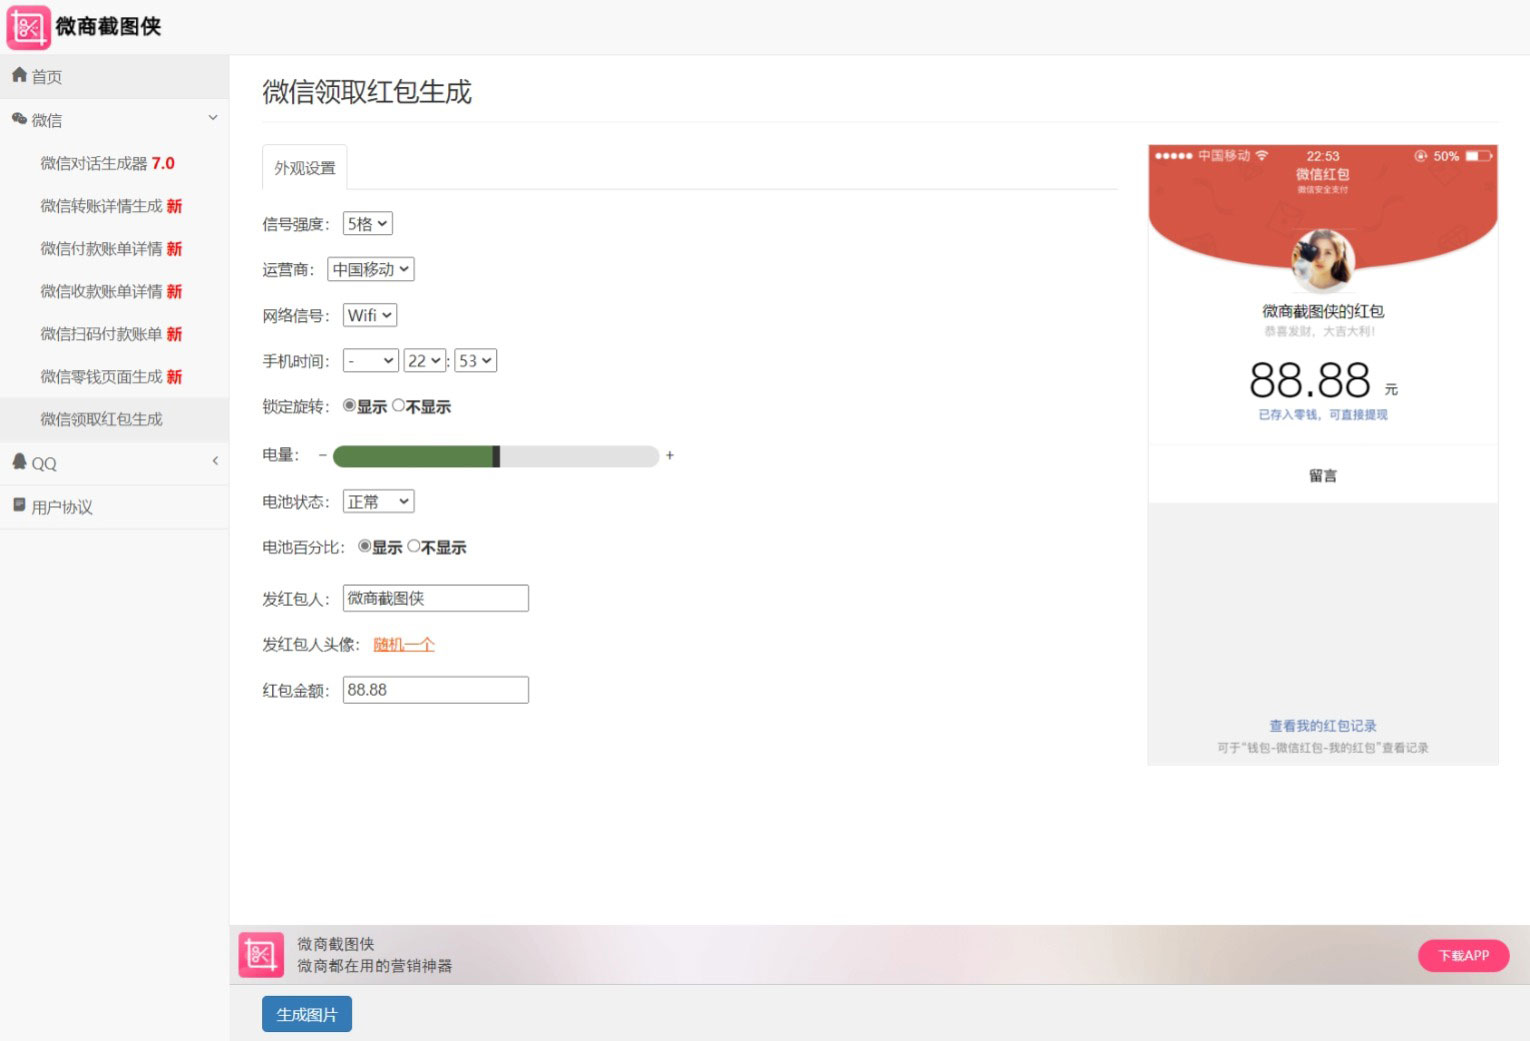1530x1041 pixels.
Task: Click the 生成图片 button
Action: (307, 1014)
